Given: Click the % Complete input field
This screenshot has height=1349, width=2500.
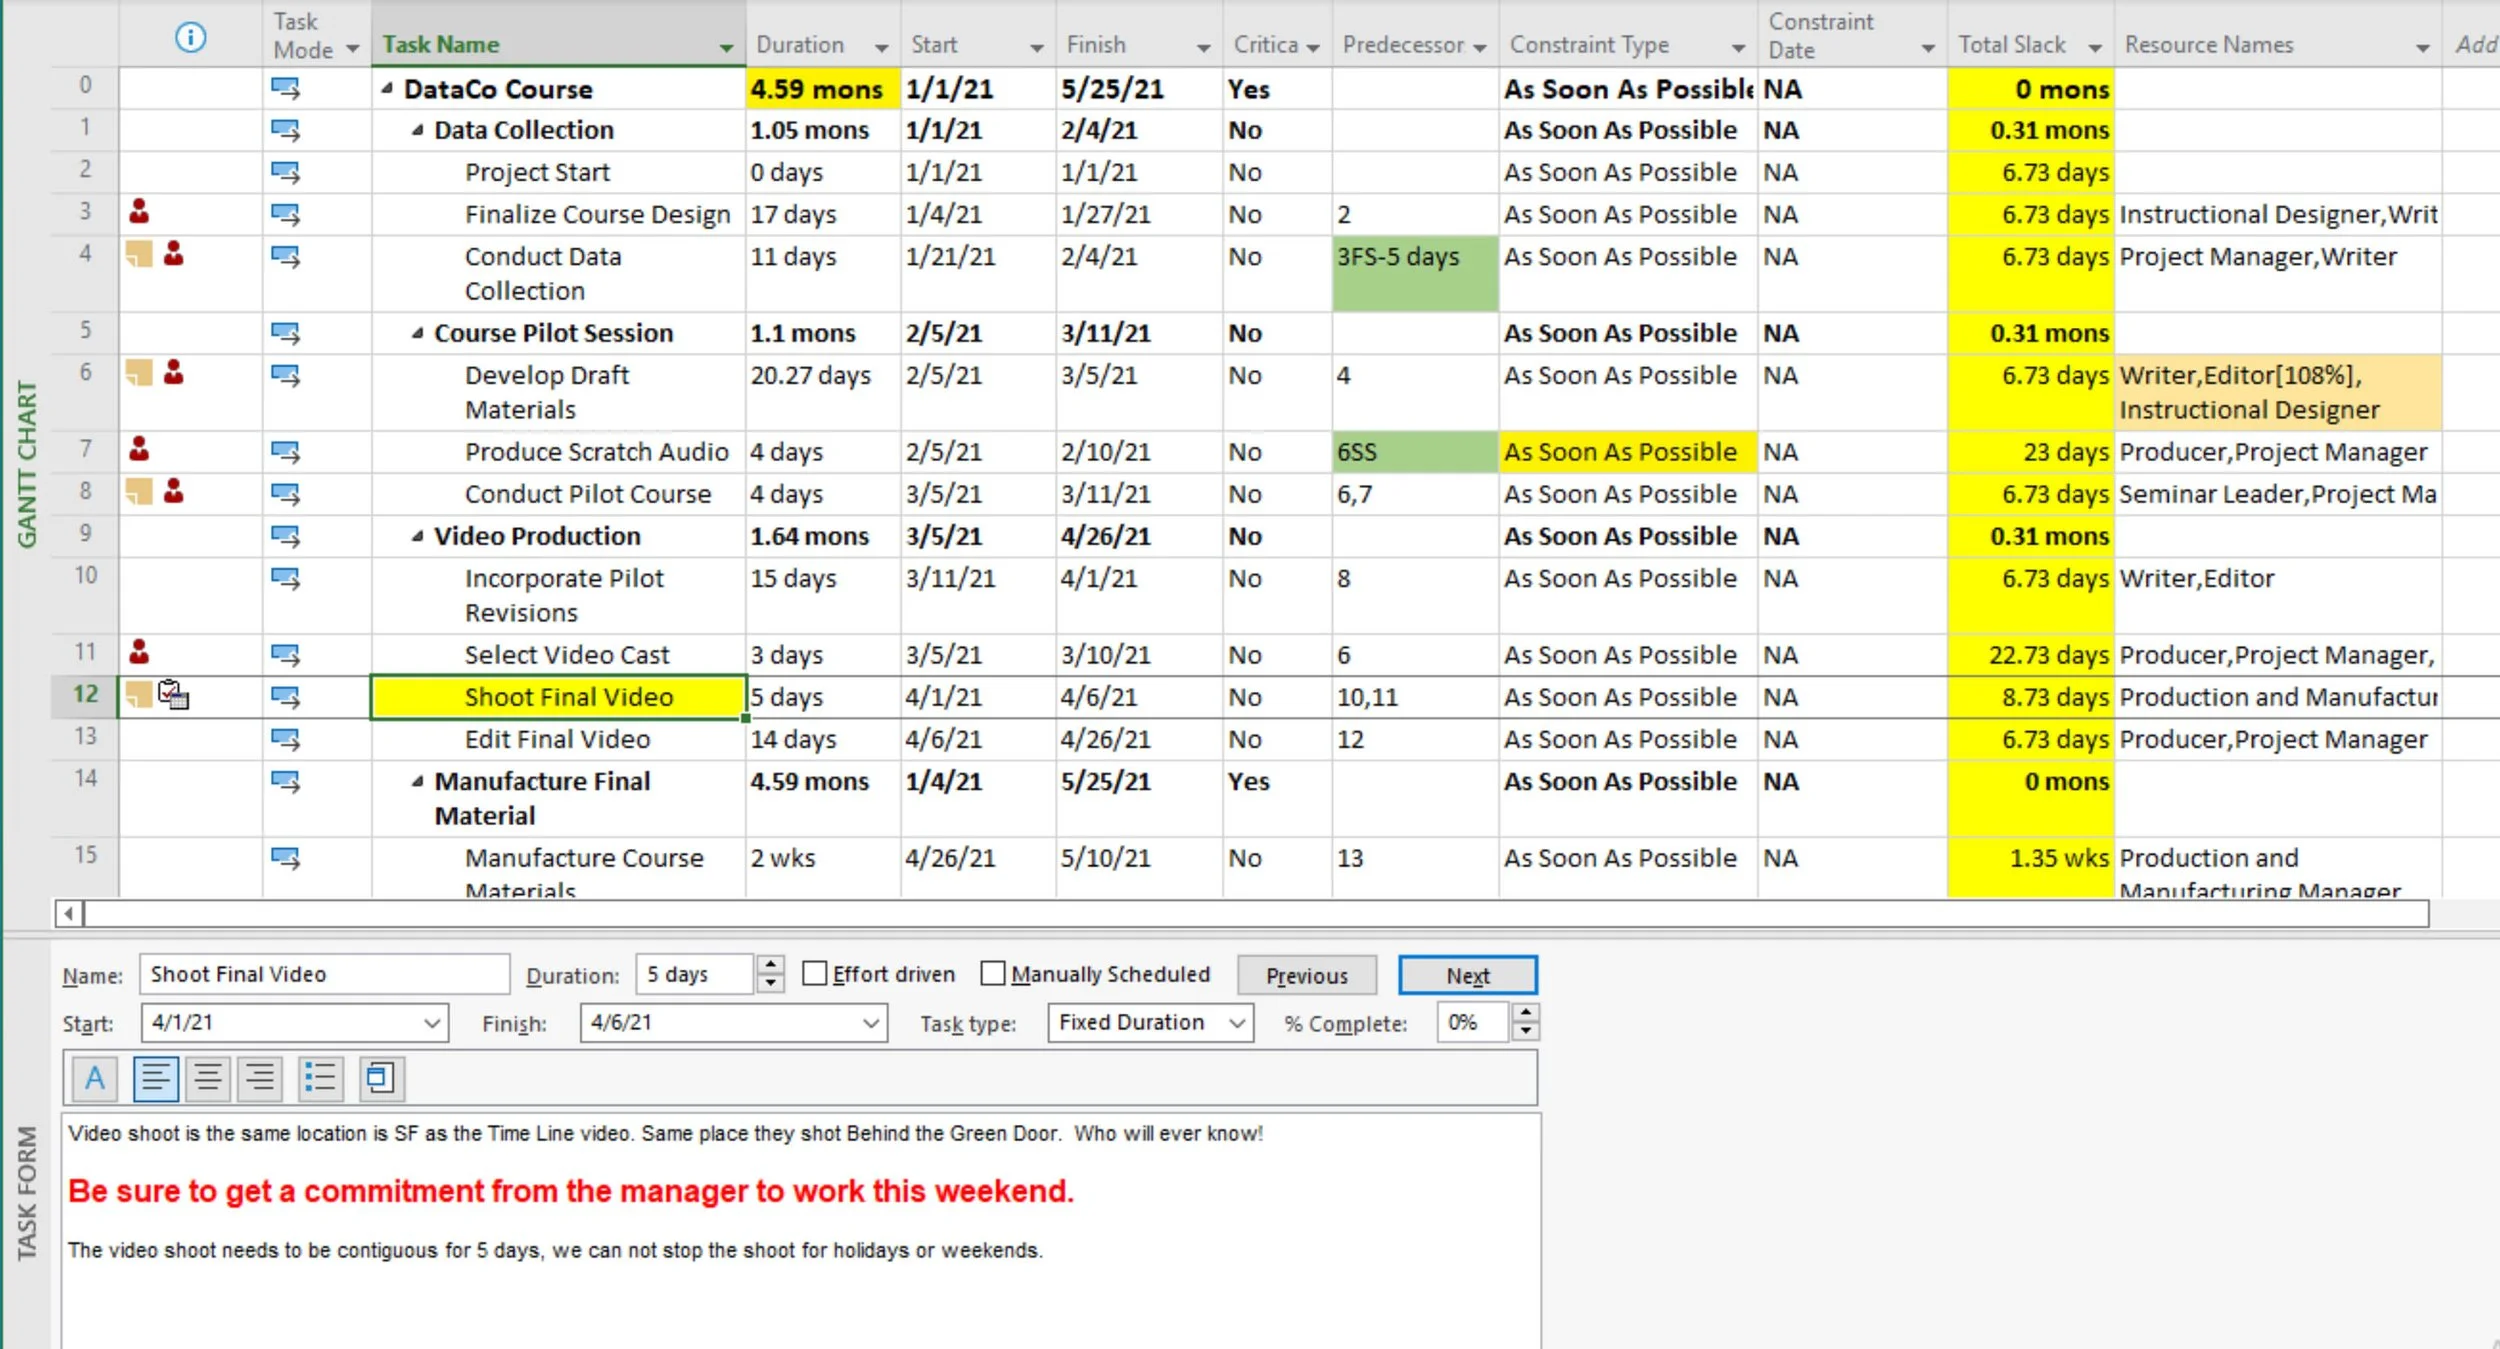Looking at the screenshot, I should tap(1471, 1022).
